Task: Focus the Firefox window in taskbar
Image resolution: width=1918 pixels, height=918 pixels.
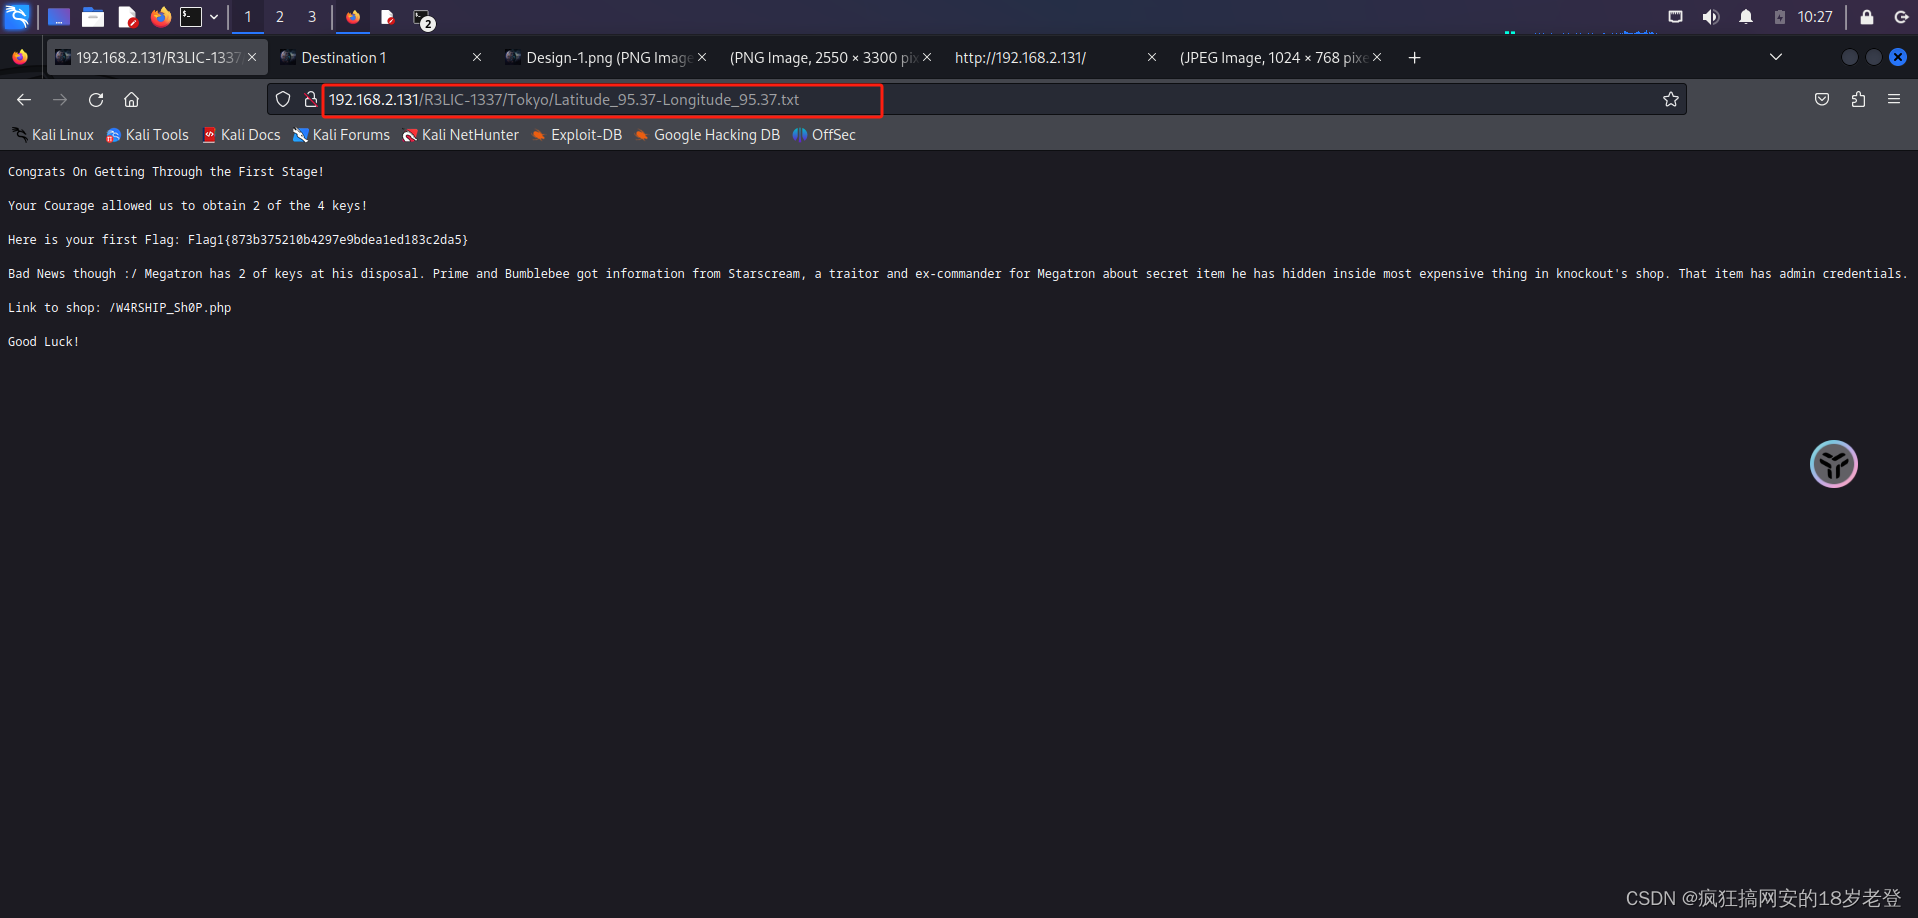Action: [353, 17]
